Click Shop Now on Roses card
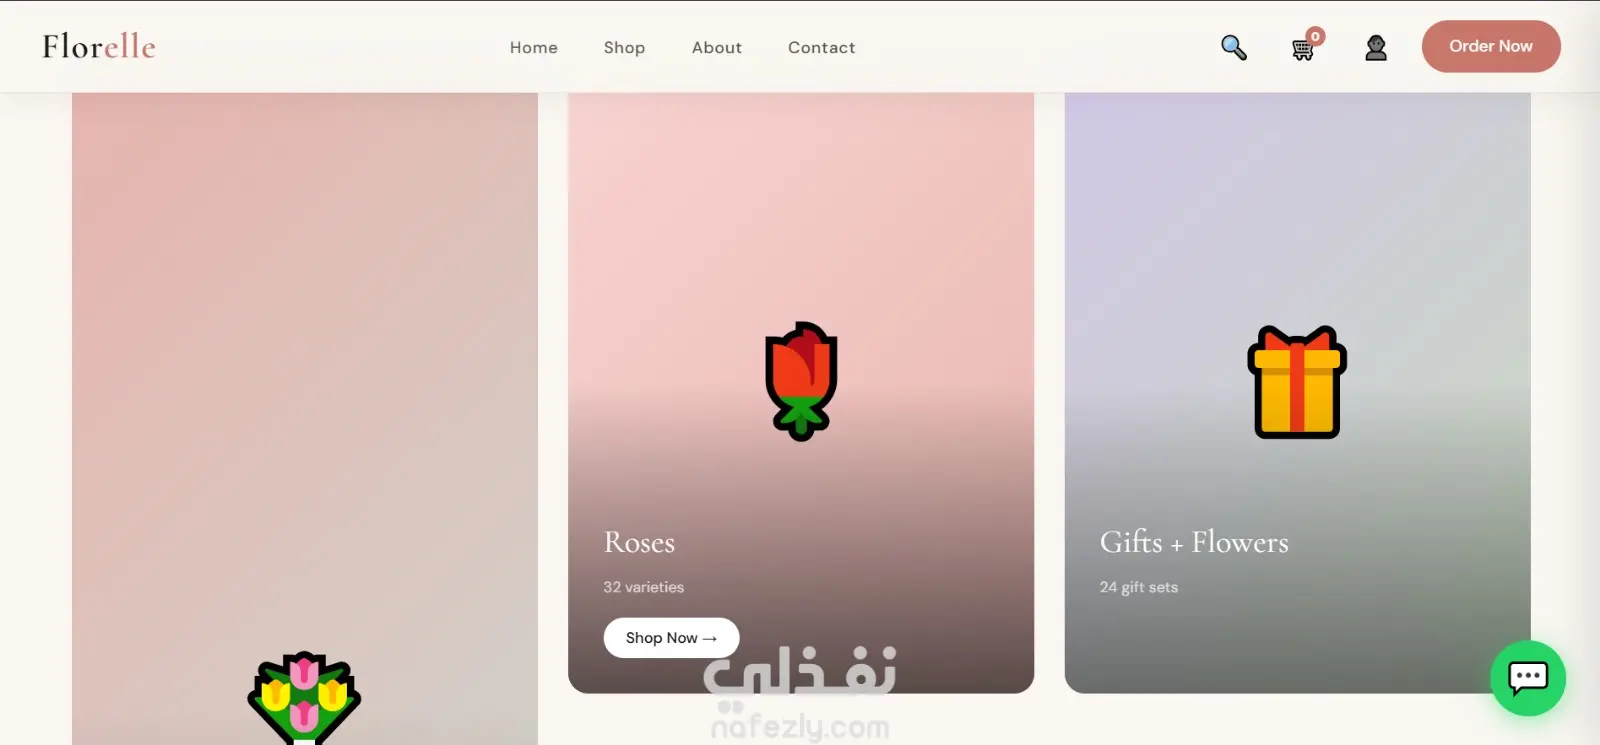This screenshot has width=1600, height=745. [x=671, y=638]
